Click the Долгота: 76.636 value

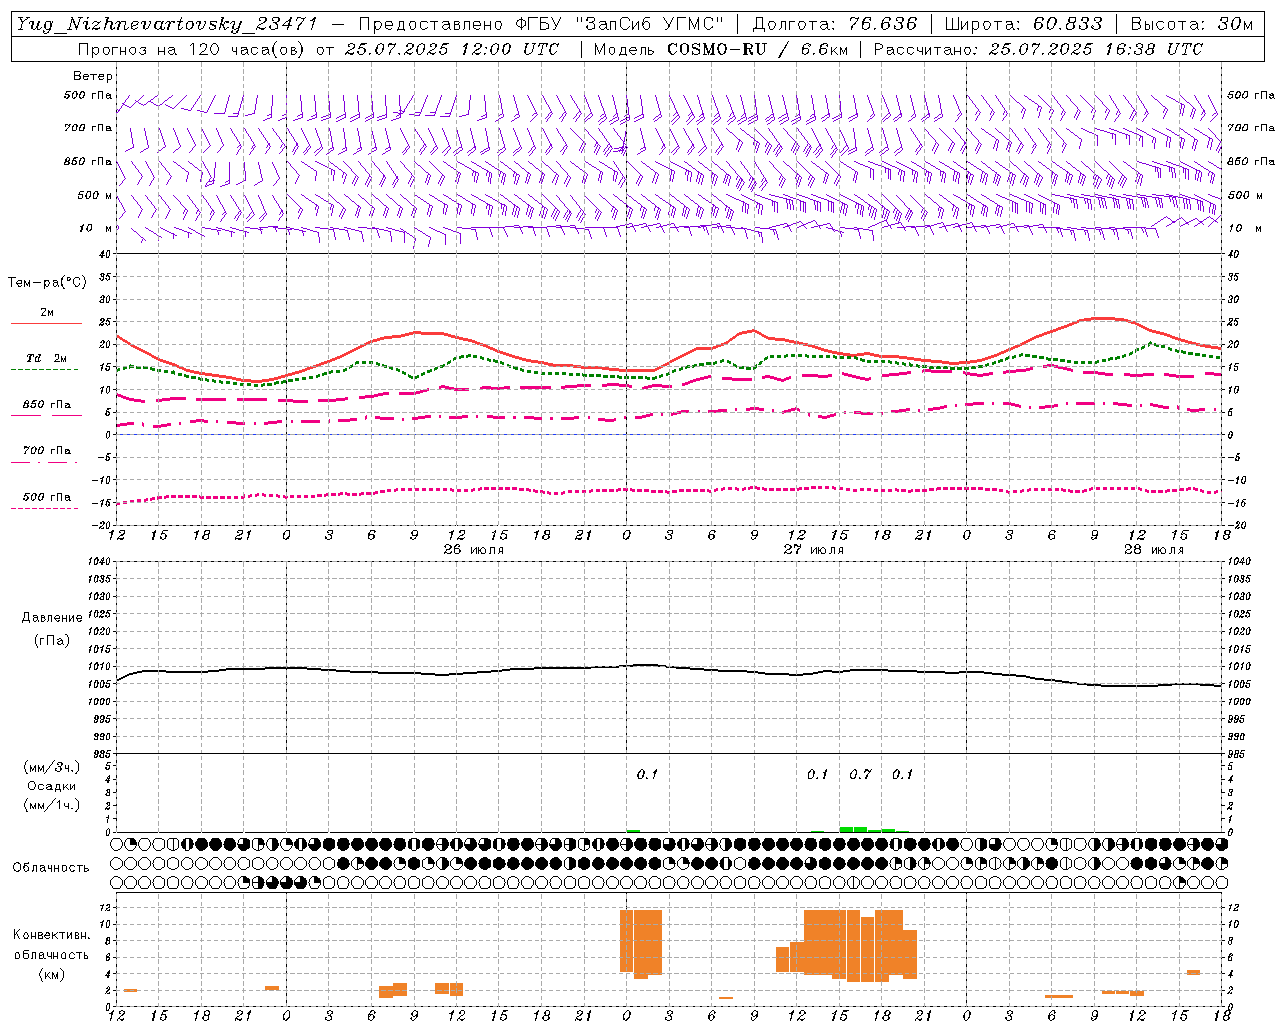tap(834, 24)
